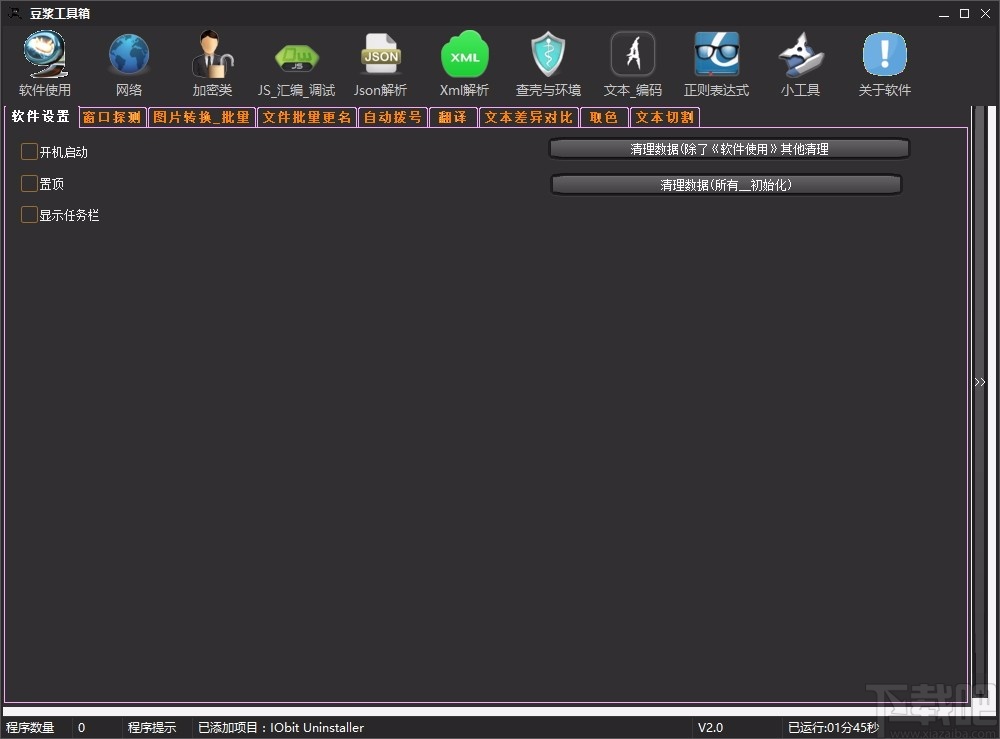Open the 文本切割 tab
This screenshot has width=1000, height=739.
click(665, 117)
